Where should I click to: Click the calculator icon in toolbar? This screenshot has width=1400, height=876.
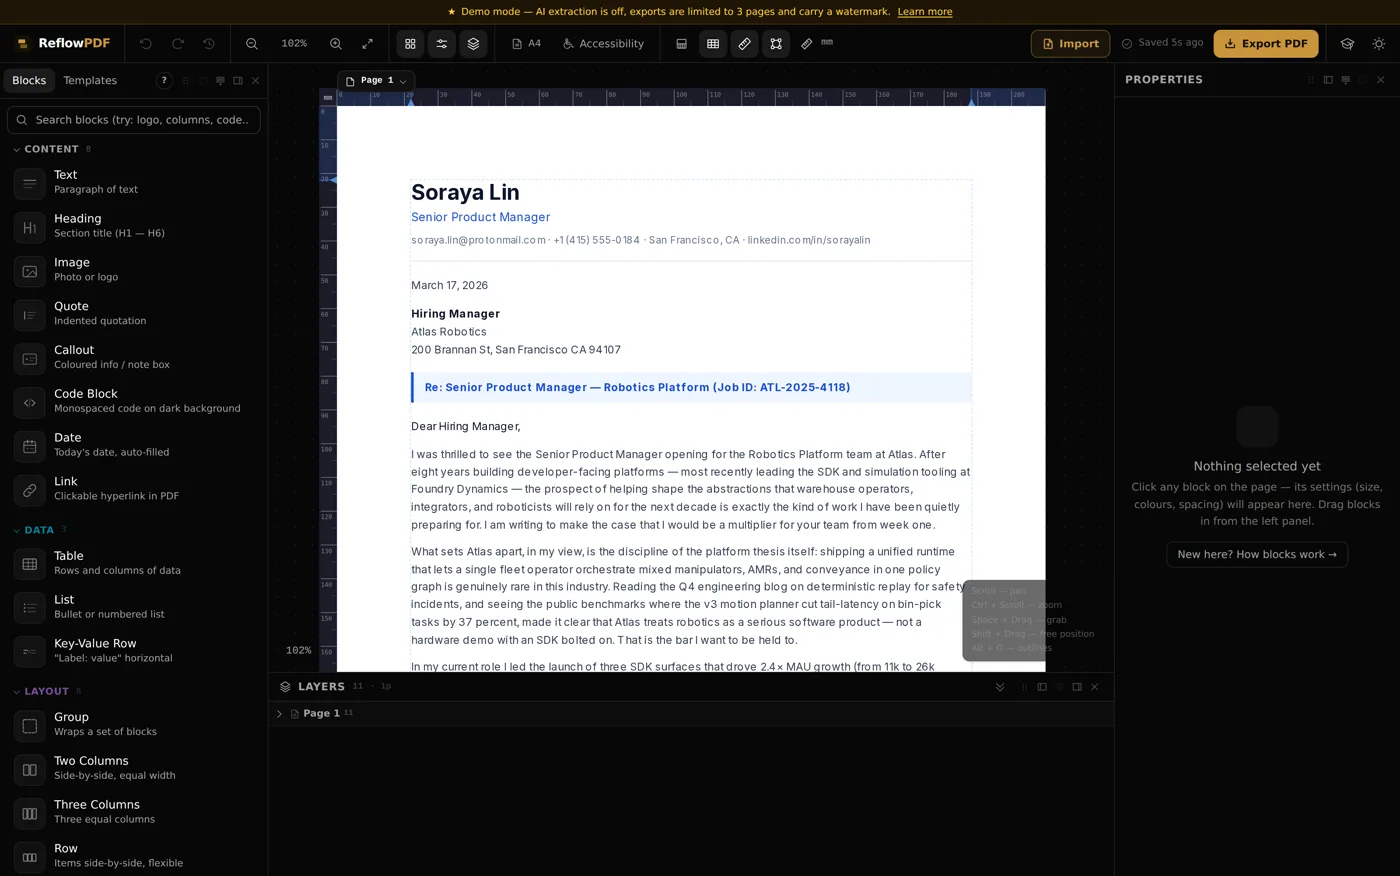(681, 44)
